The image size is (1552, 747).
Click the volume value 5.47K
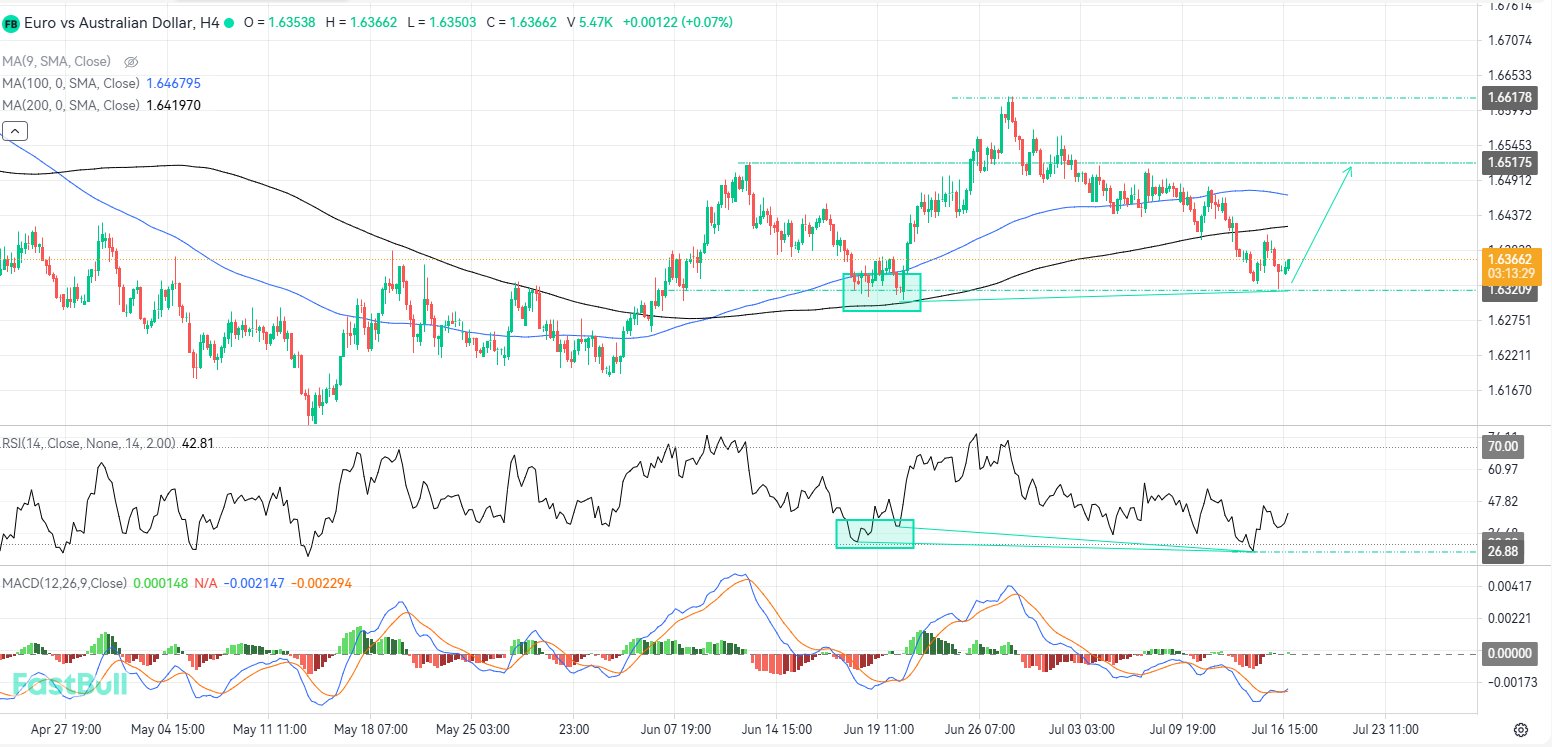click(x=597, y=22)
